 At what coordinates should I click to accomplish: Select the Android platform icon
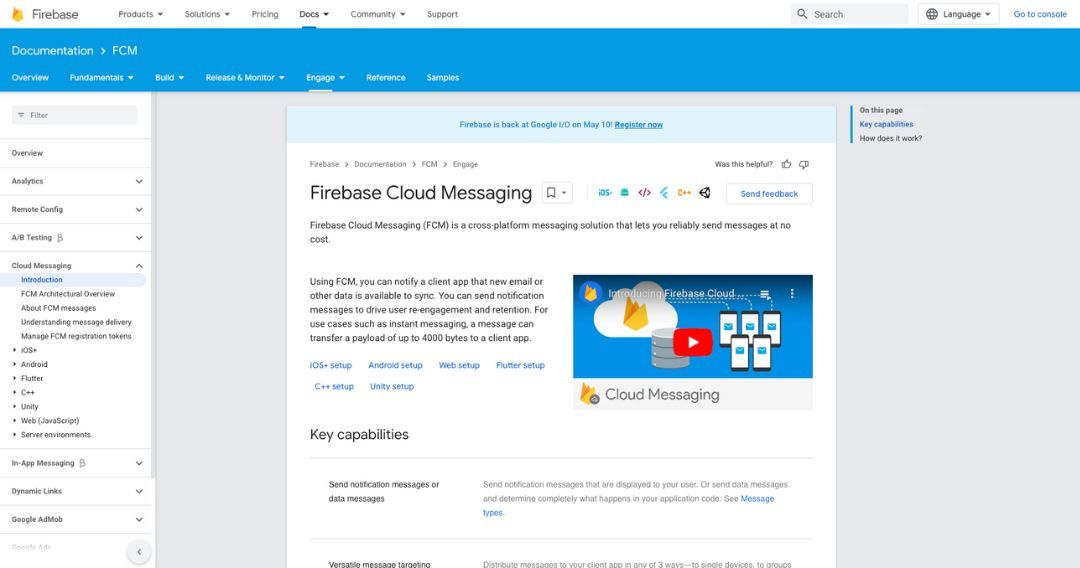[624, 193]
